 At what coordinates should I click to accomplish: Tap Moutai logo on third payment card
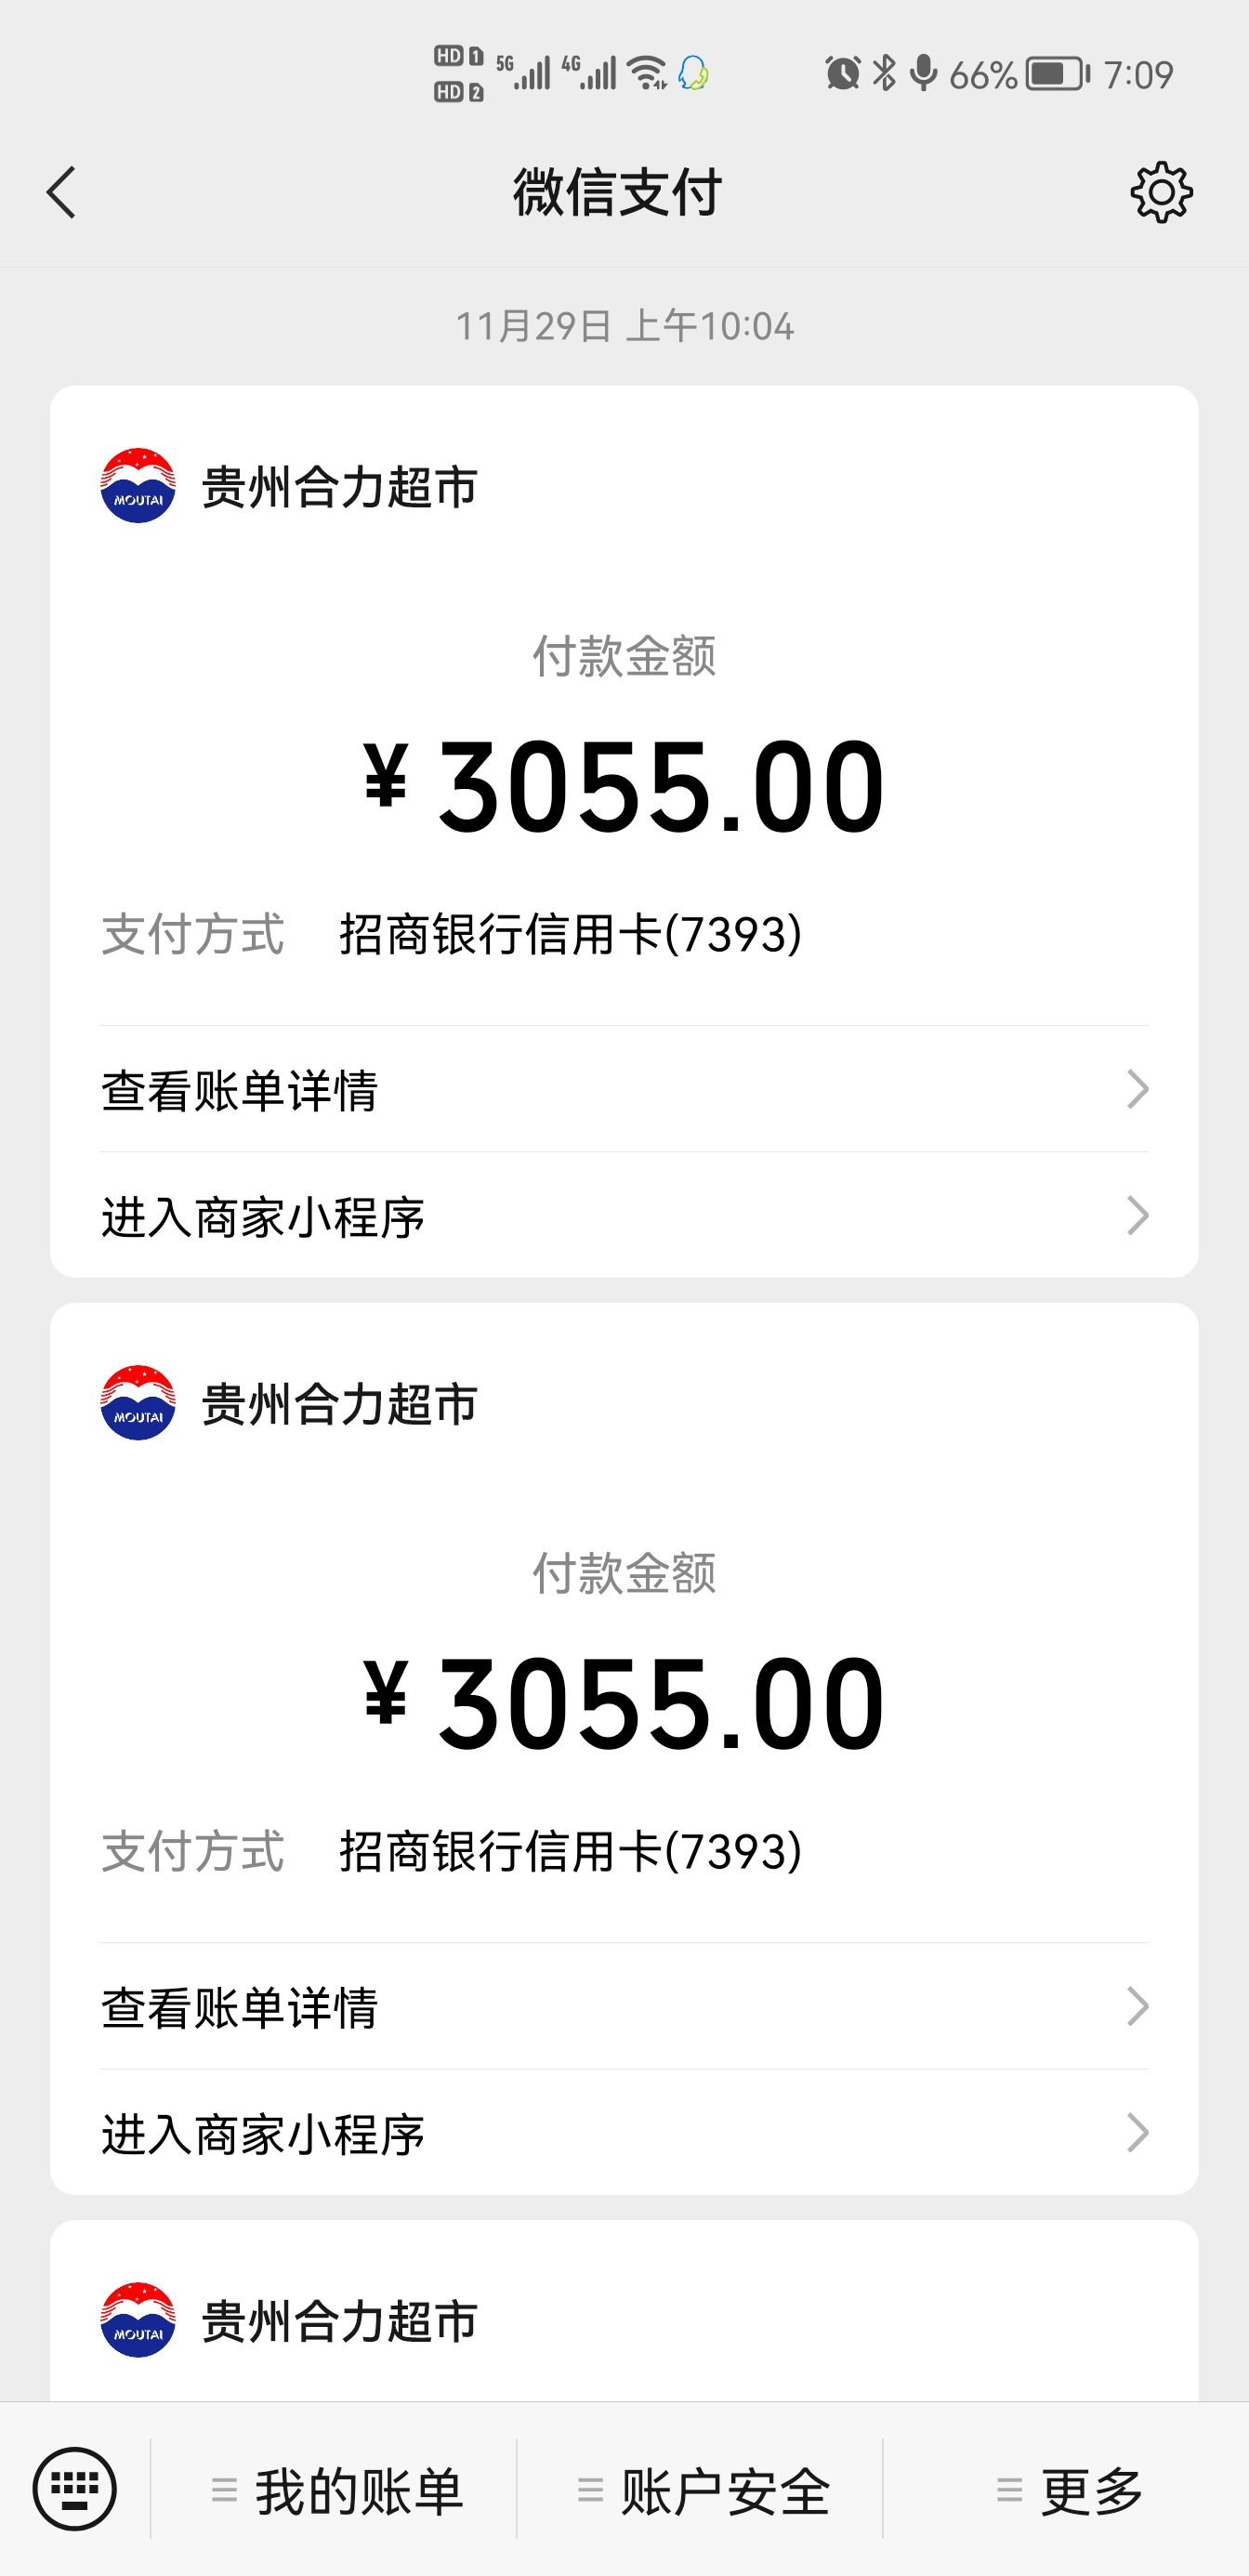point(138,2320)
